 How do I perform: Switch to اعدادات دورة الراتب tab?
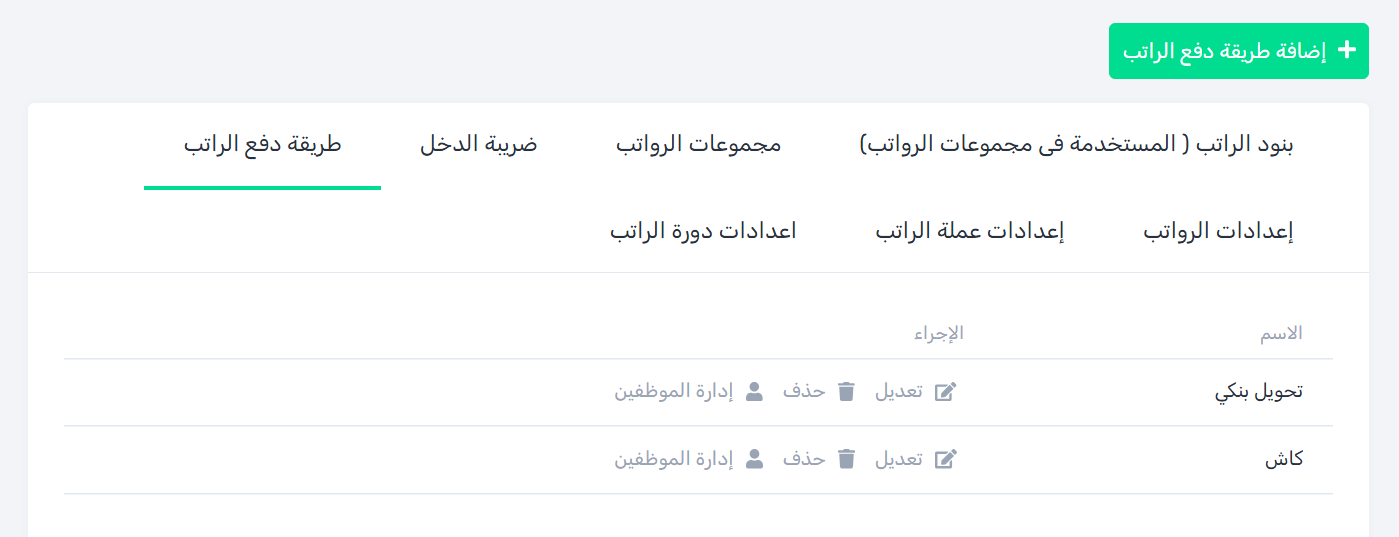[703, 232]
